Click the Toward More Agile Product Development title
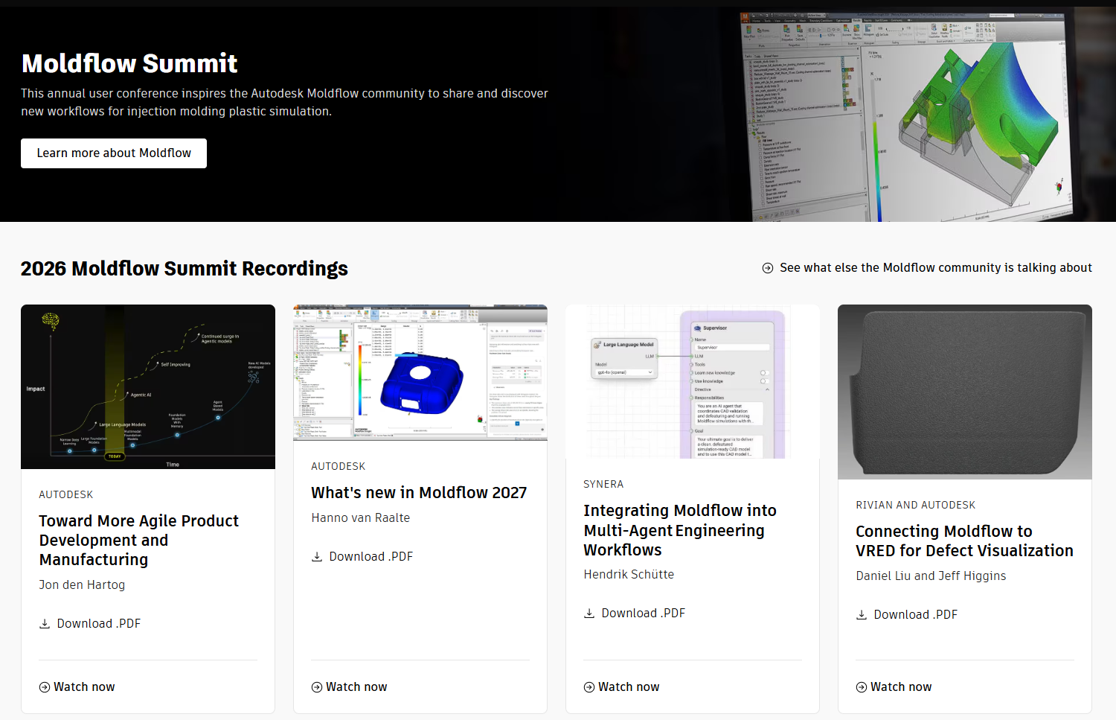 (x=139, y=540)
